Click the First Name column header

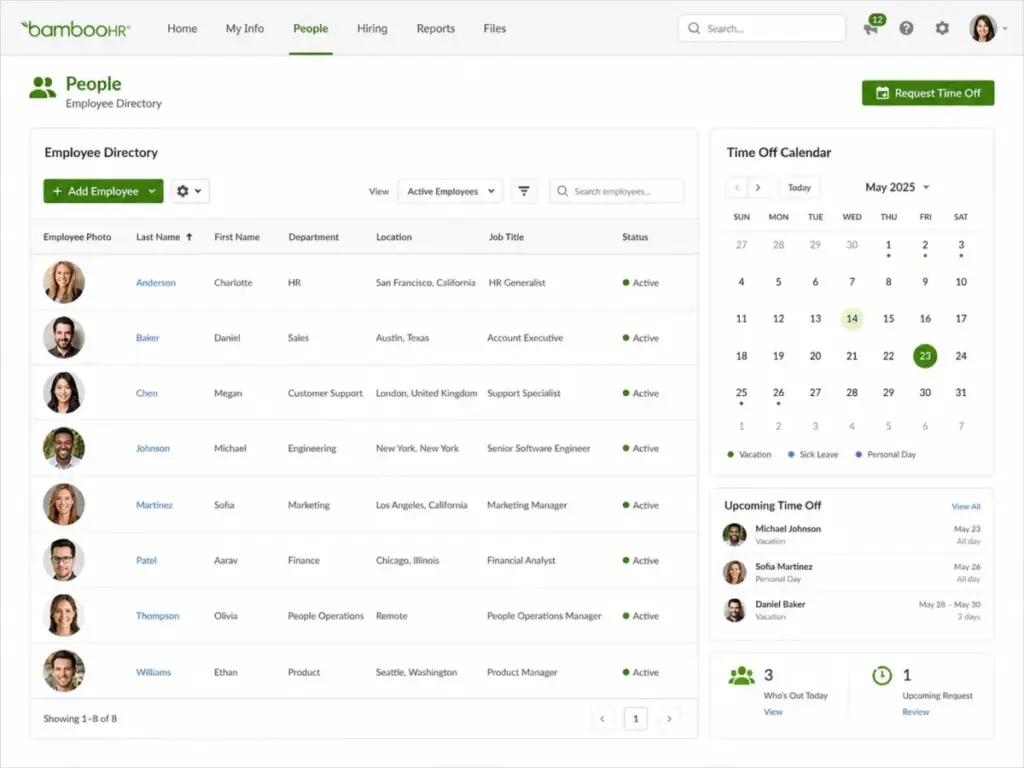tap(236, 237)
